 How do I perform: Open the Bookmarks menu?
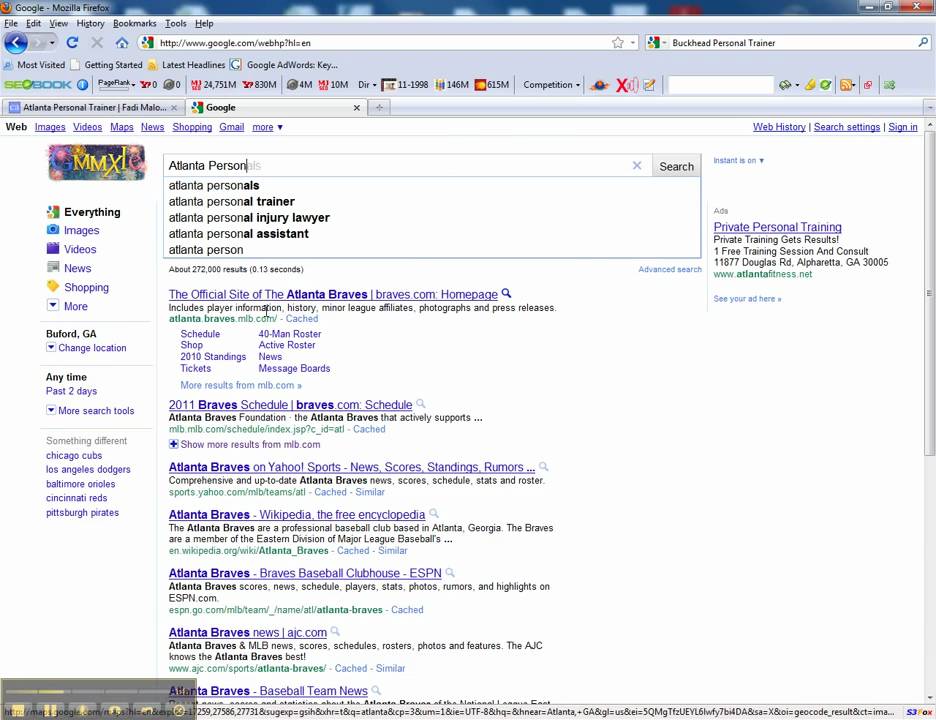[134, 23]
